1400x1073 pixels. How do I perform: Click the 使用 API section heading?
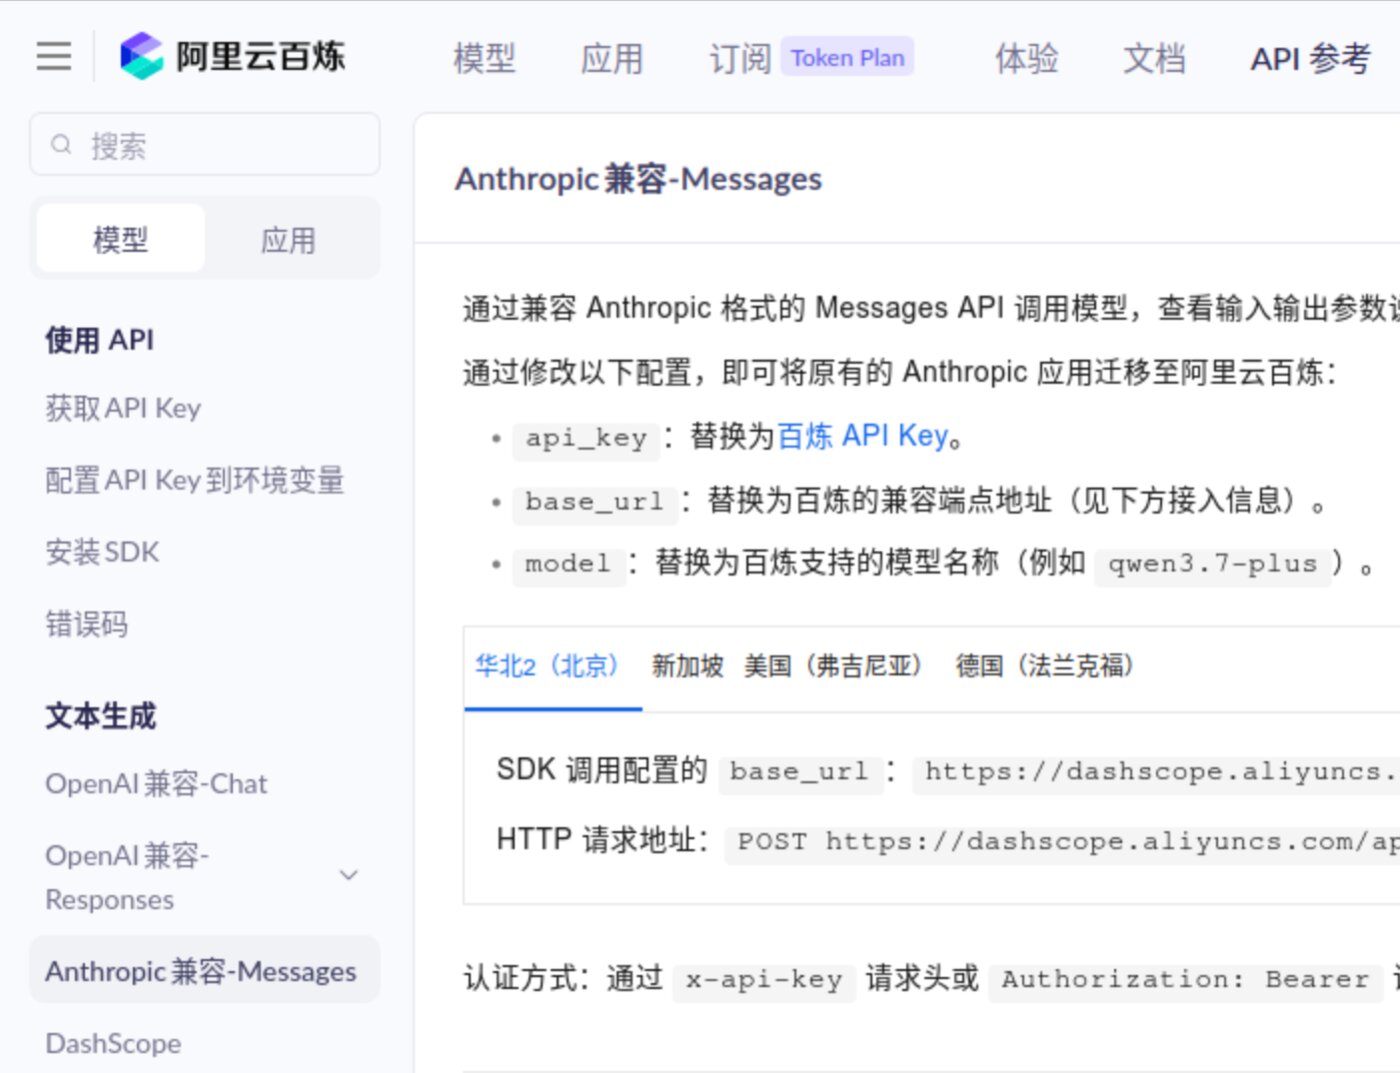click(99, 339)
